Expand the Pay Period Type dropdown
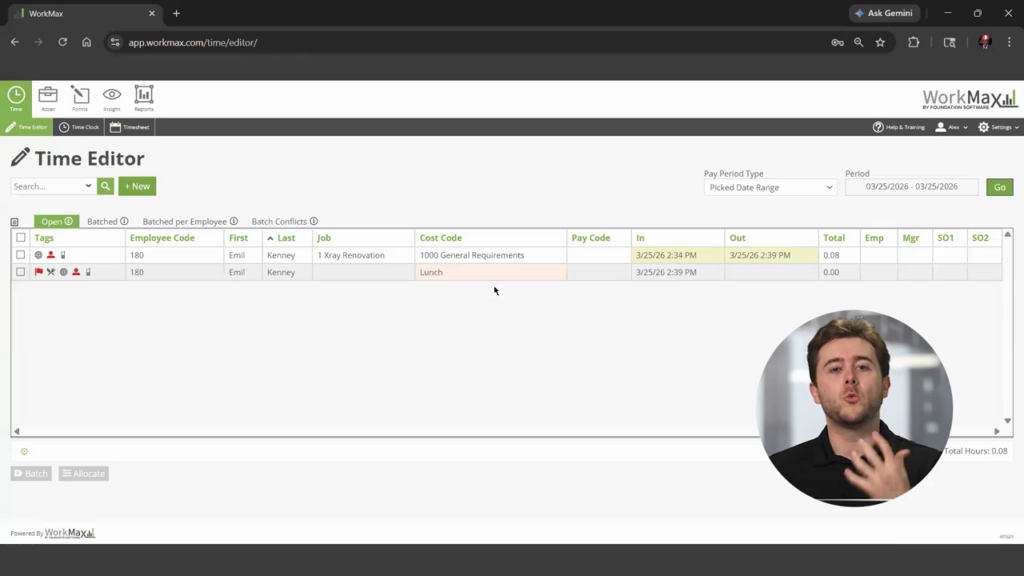 pos(769,187)
